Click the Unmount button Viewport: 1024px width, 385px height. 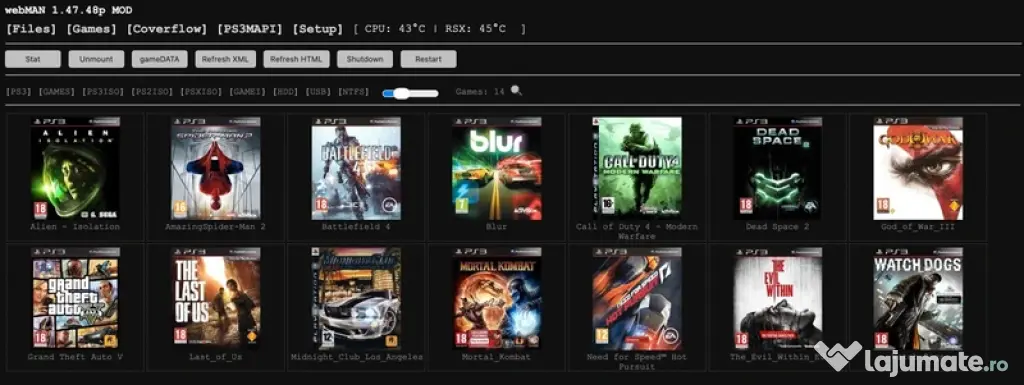tap(96, 59)
